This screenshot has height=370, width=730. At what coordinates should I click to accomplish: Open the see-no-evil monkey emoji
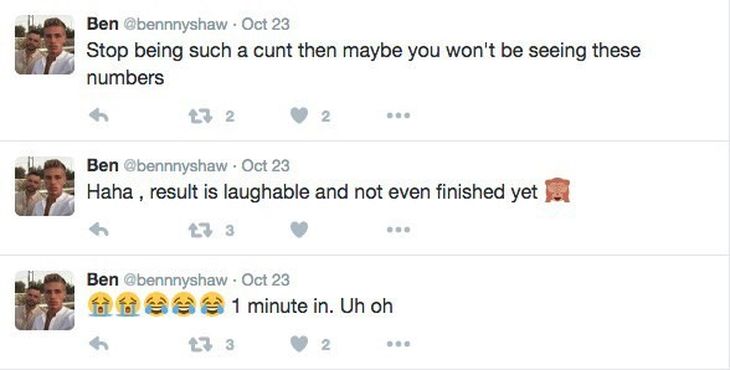(558, 191)
